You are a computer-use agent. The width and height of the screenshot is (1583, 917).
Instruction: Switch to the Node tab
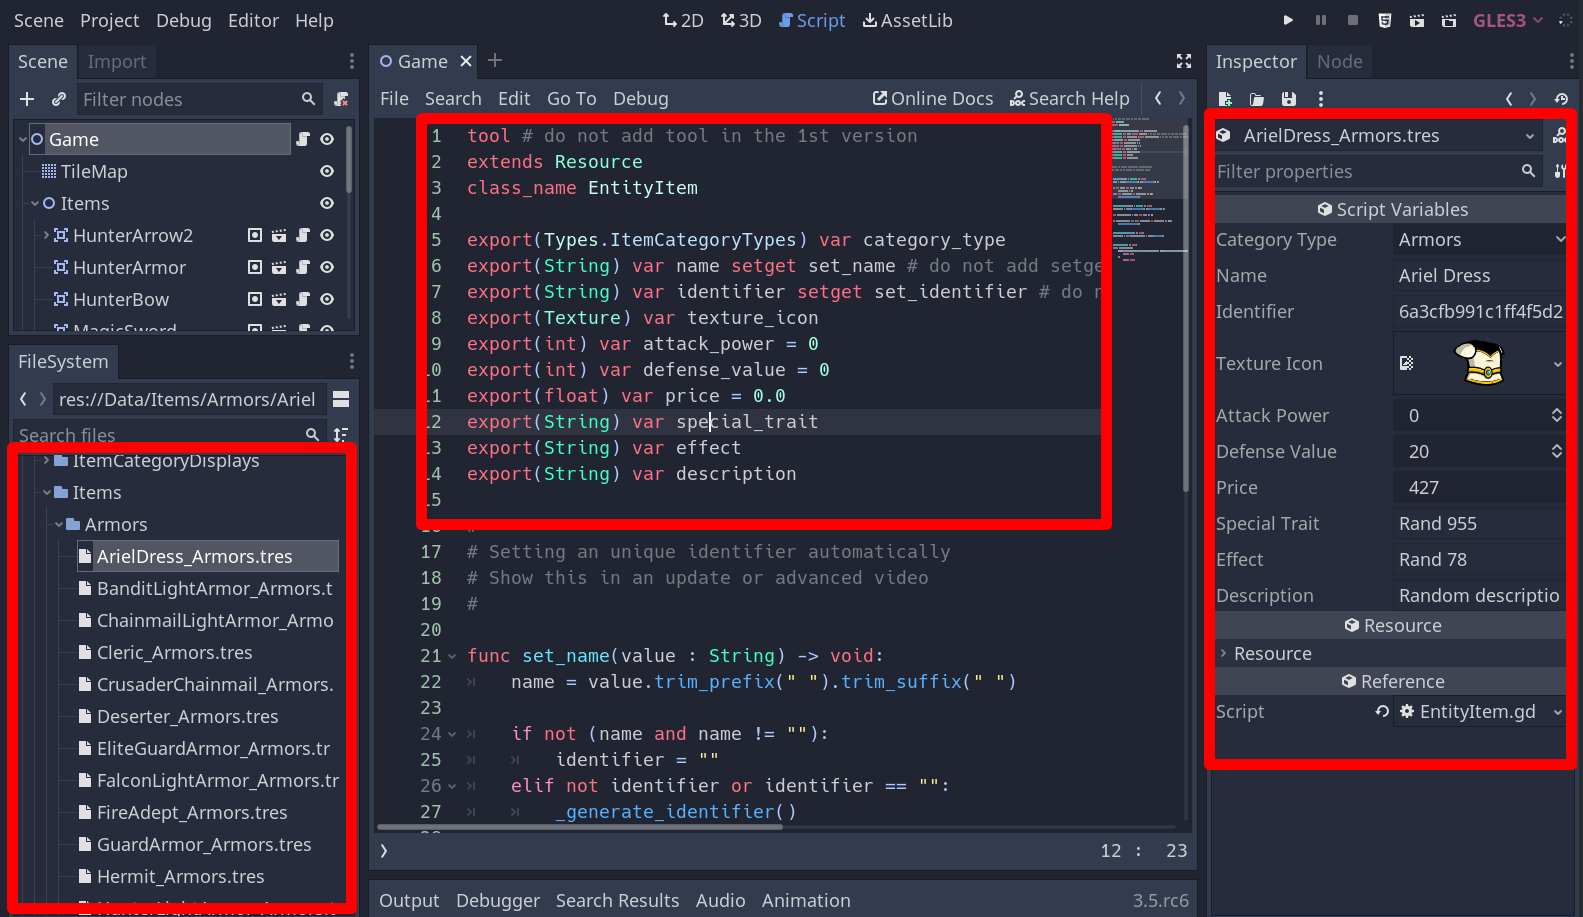[x=1339, y=61]
